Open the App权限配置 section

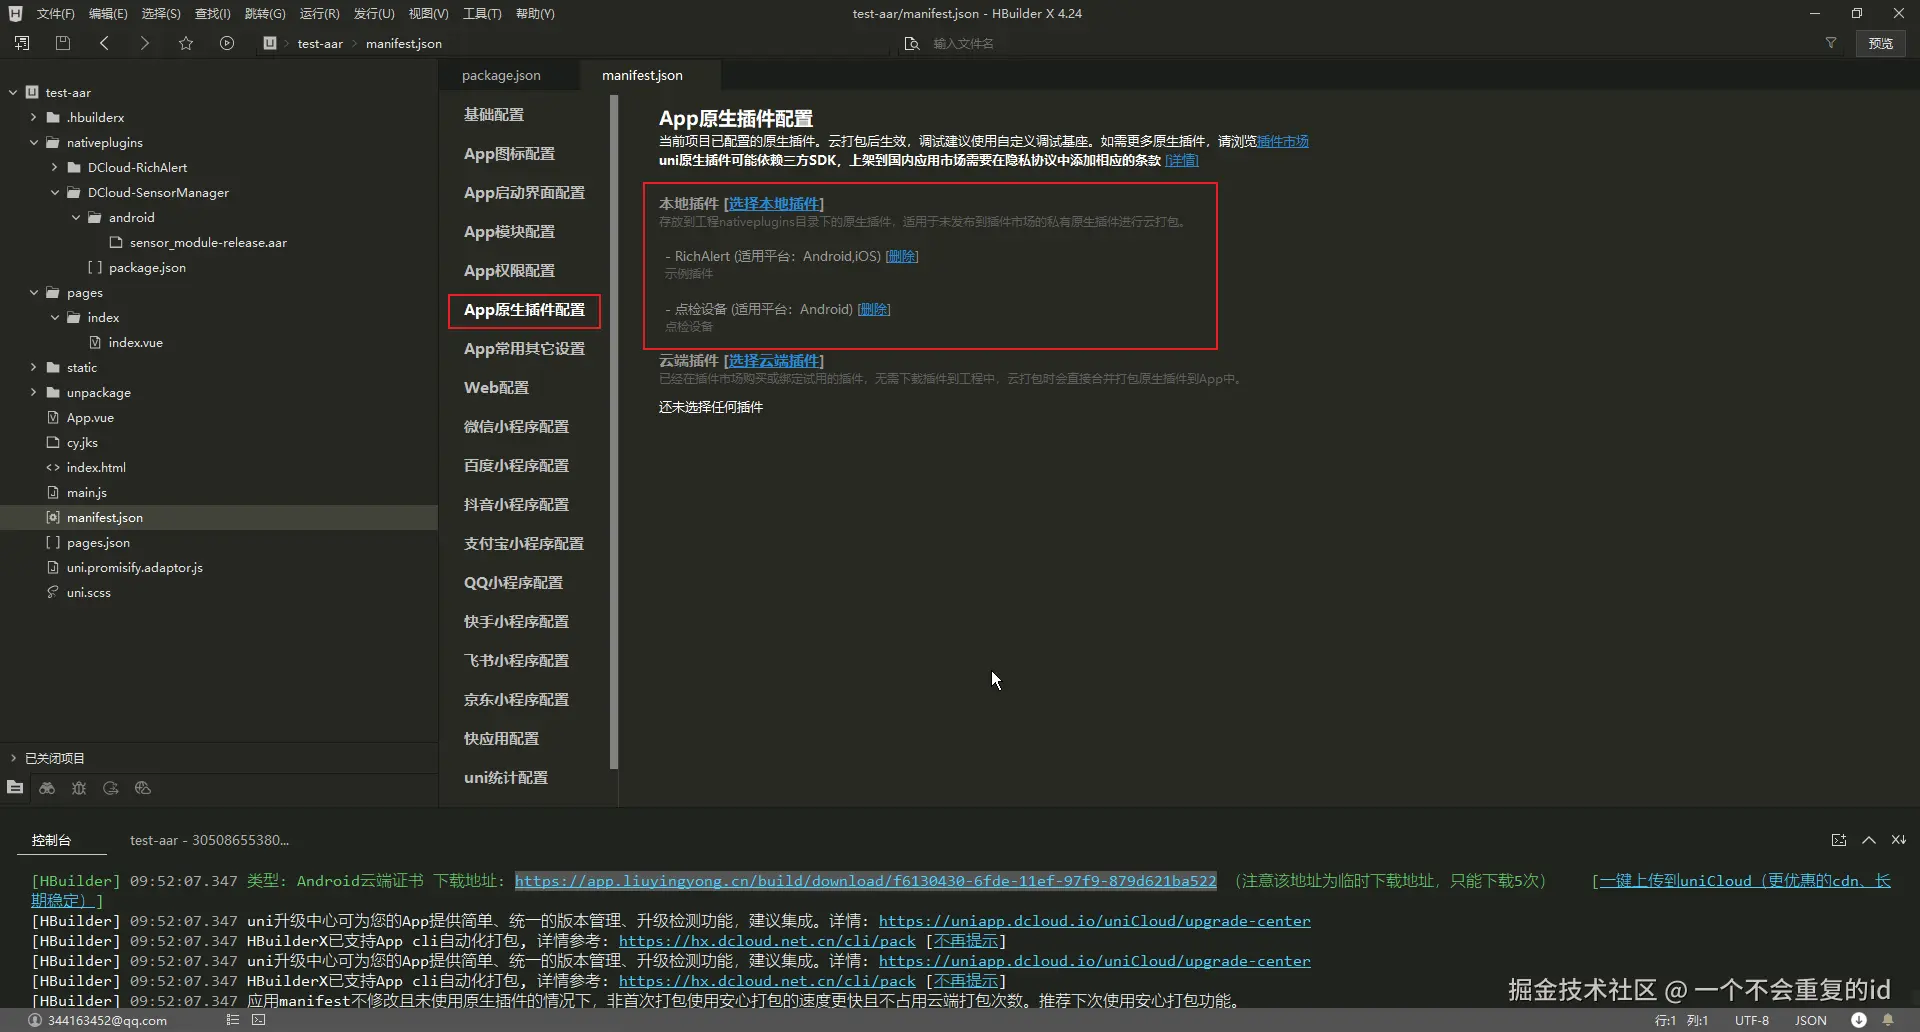(509, 270)
